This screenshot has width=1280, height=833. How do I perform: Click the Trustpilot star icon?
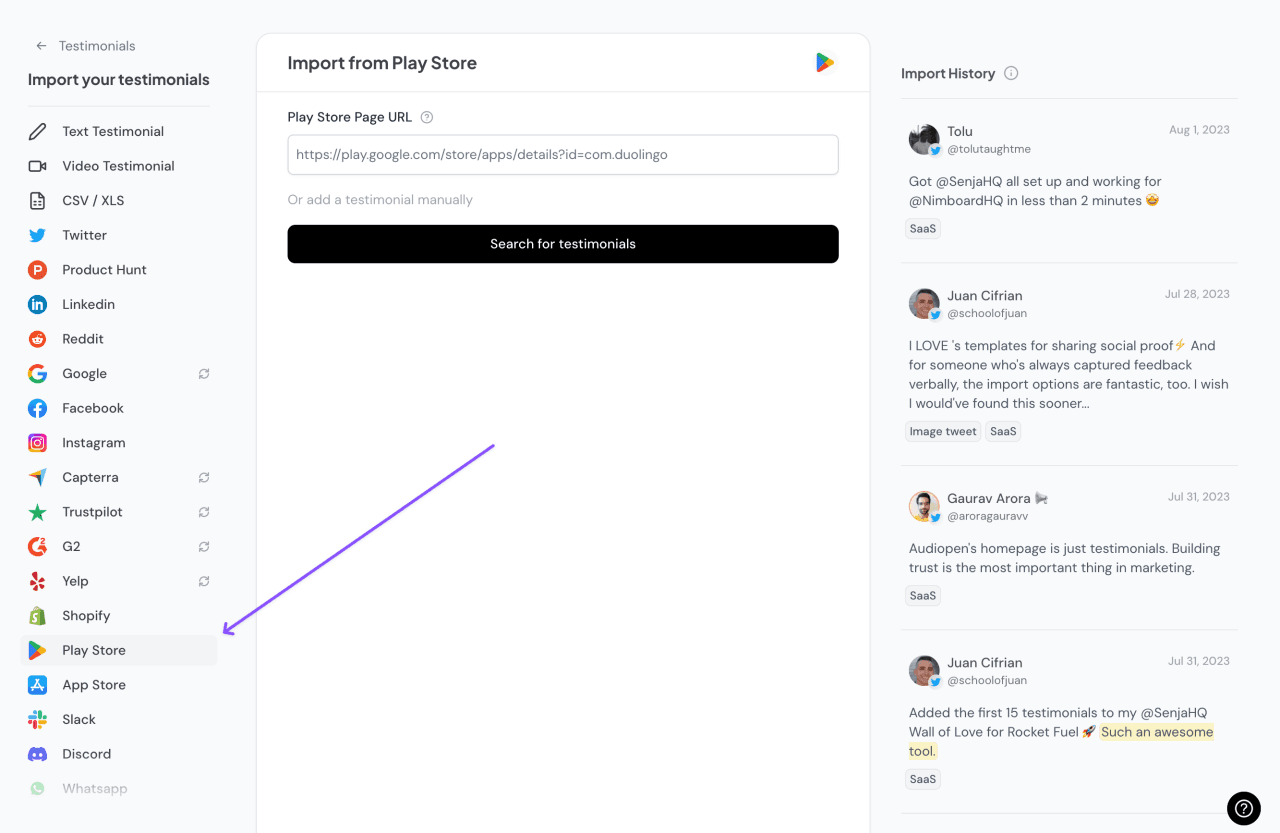tap(37, 512)
